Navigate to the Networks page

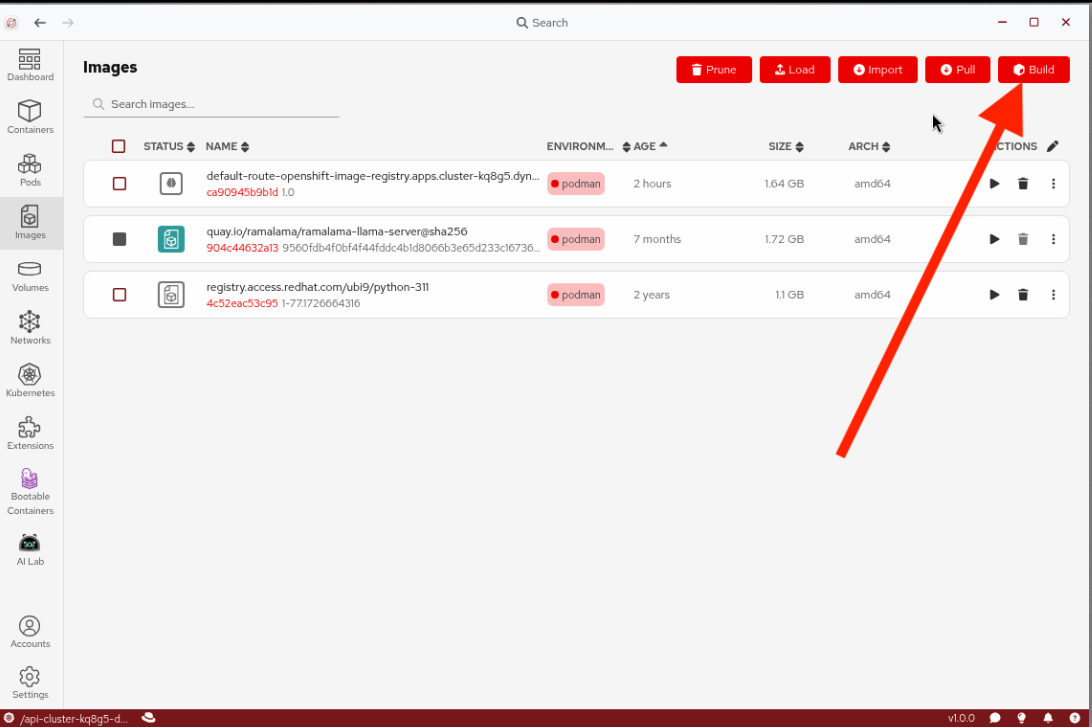click(30, 327)
